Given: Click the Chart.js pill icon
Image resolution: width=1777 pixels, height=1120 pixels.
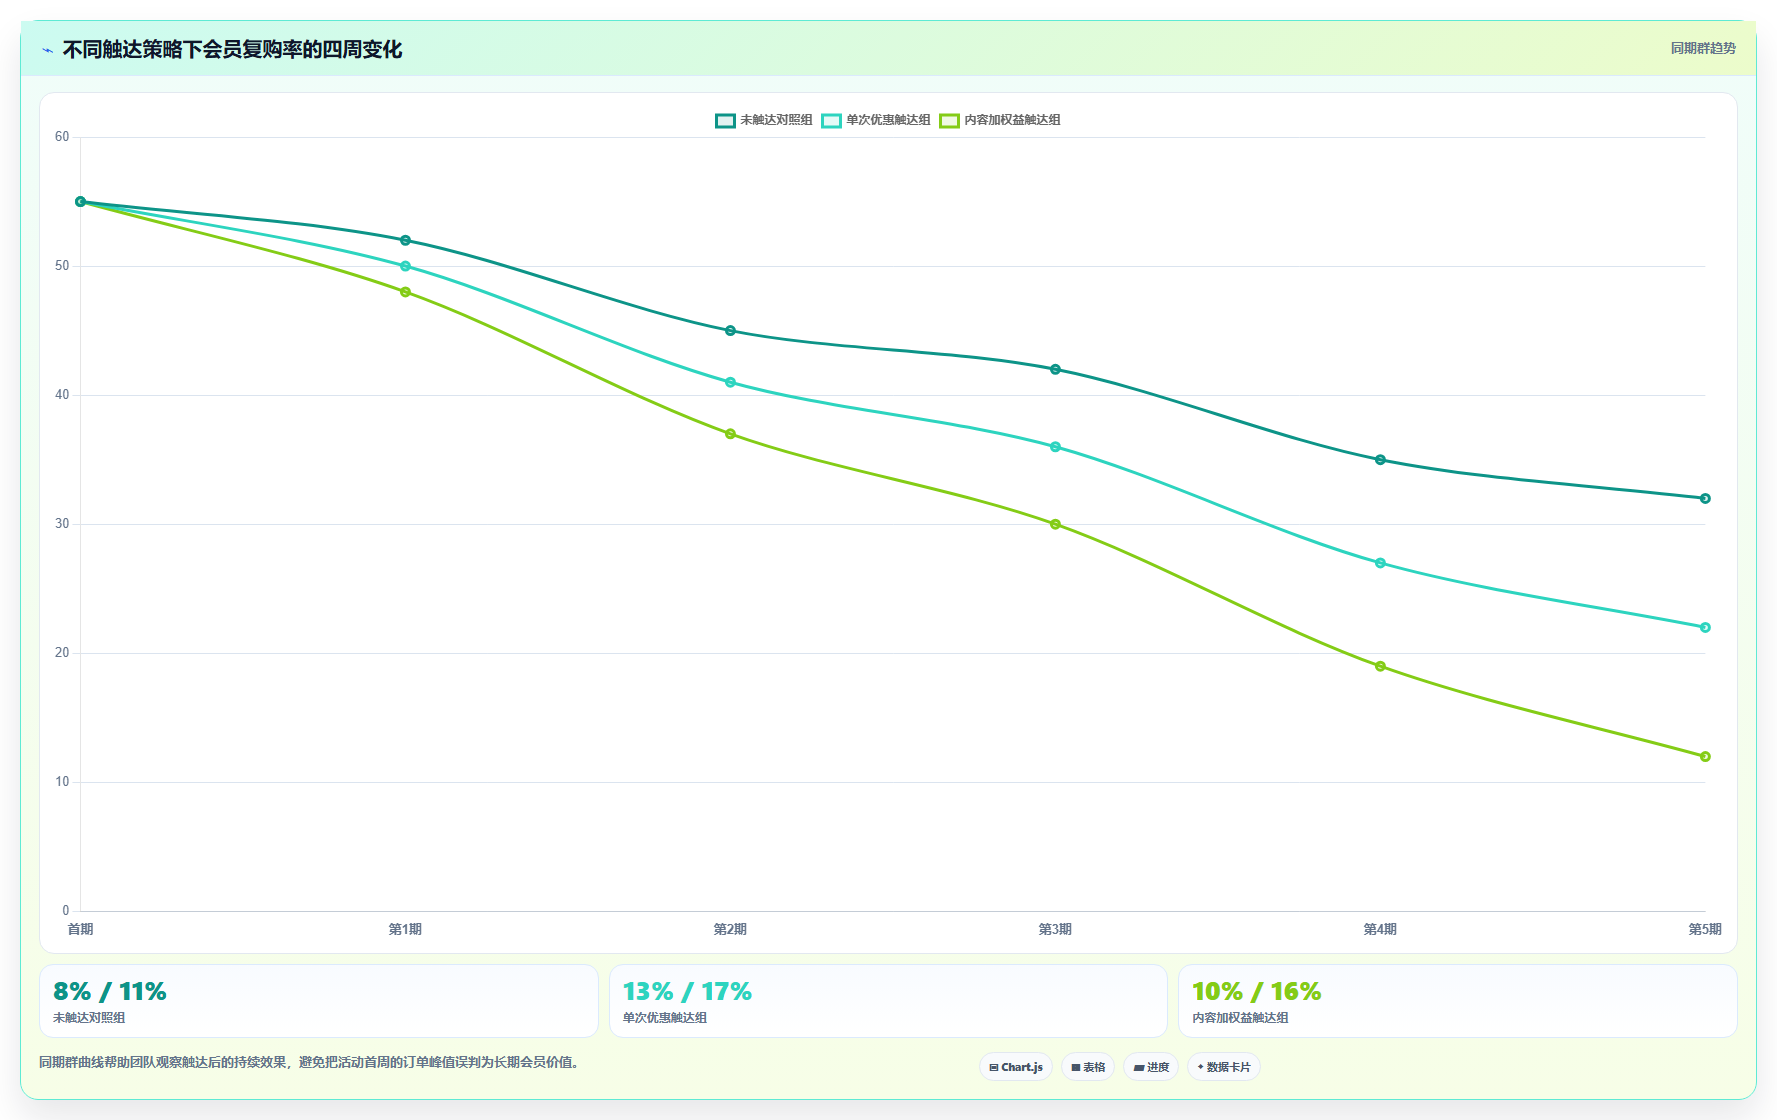Looking at the screenshot, I should click(x=994, y=1067).
